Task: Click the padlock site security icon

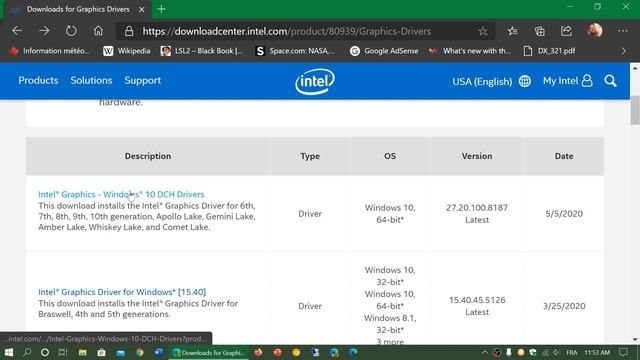Action: (x=129, y=31)
